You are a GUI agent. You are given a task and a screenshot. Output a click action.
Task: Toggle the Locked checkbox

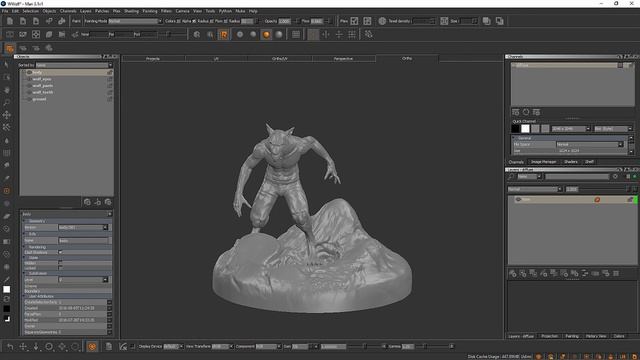coord(60,268)
